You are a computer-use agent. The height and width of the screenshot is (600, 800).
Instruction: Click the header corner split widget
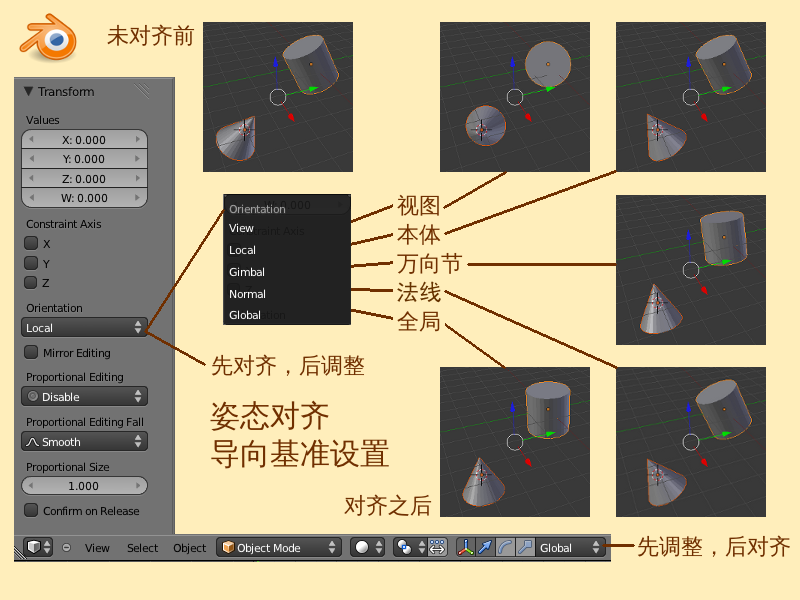19,552
